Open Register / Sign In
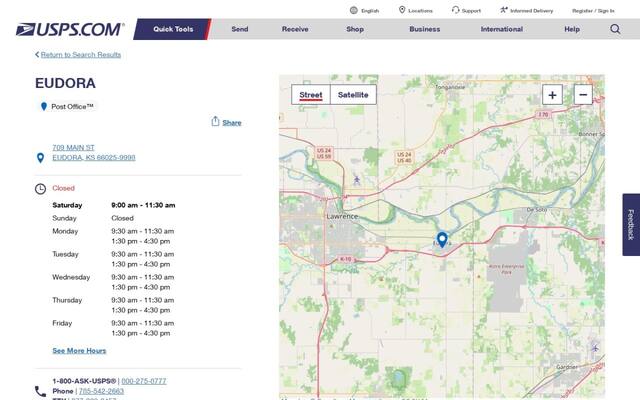640x400 pixels. tap(593, 11)
